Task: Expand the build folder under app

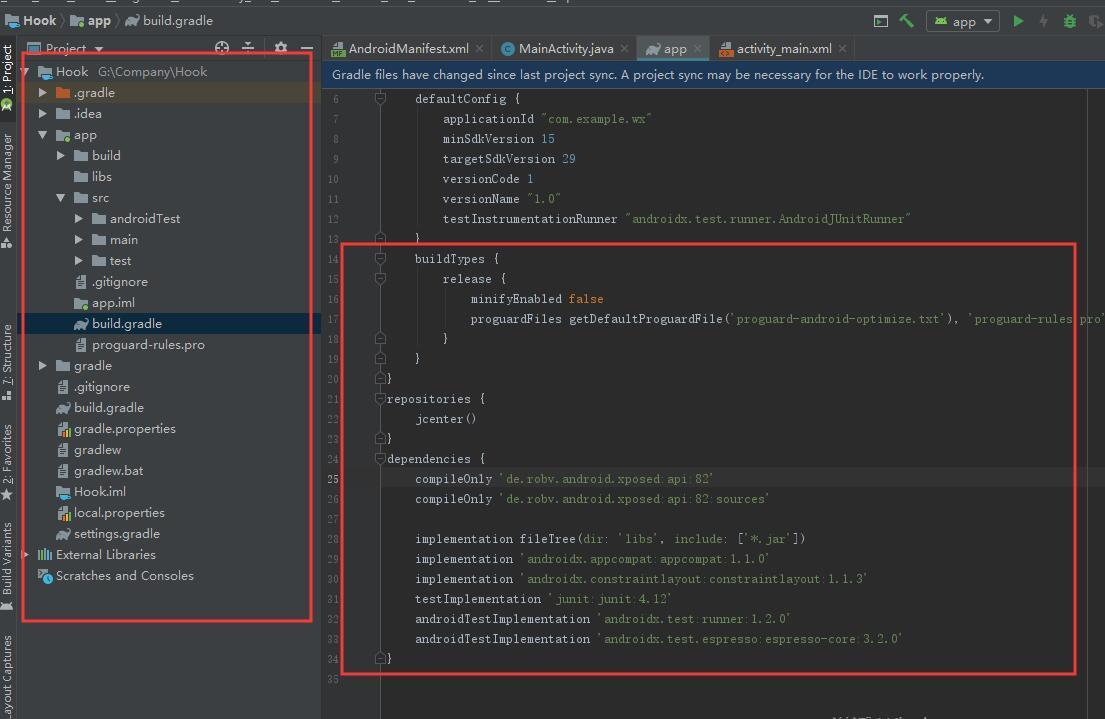Action: click(x=61, y=155)
